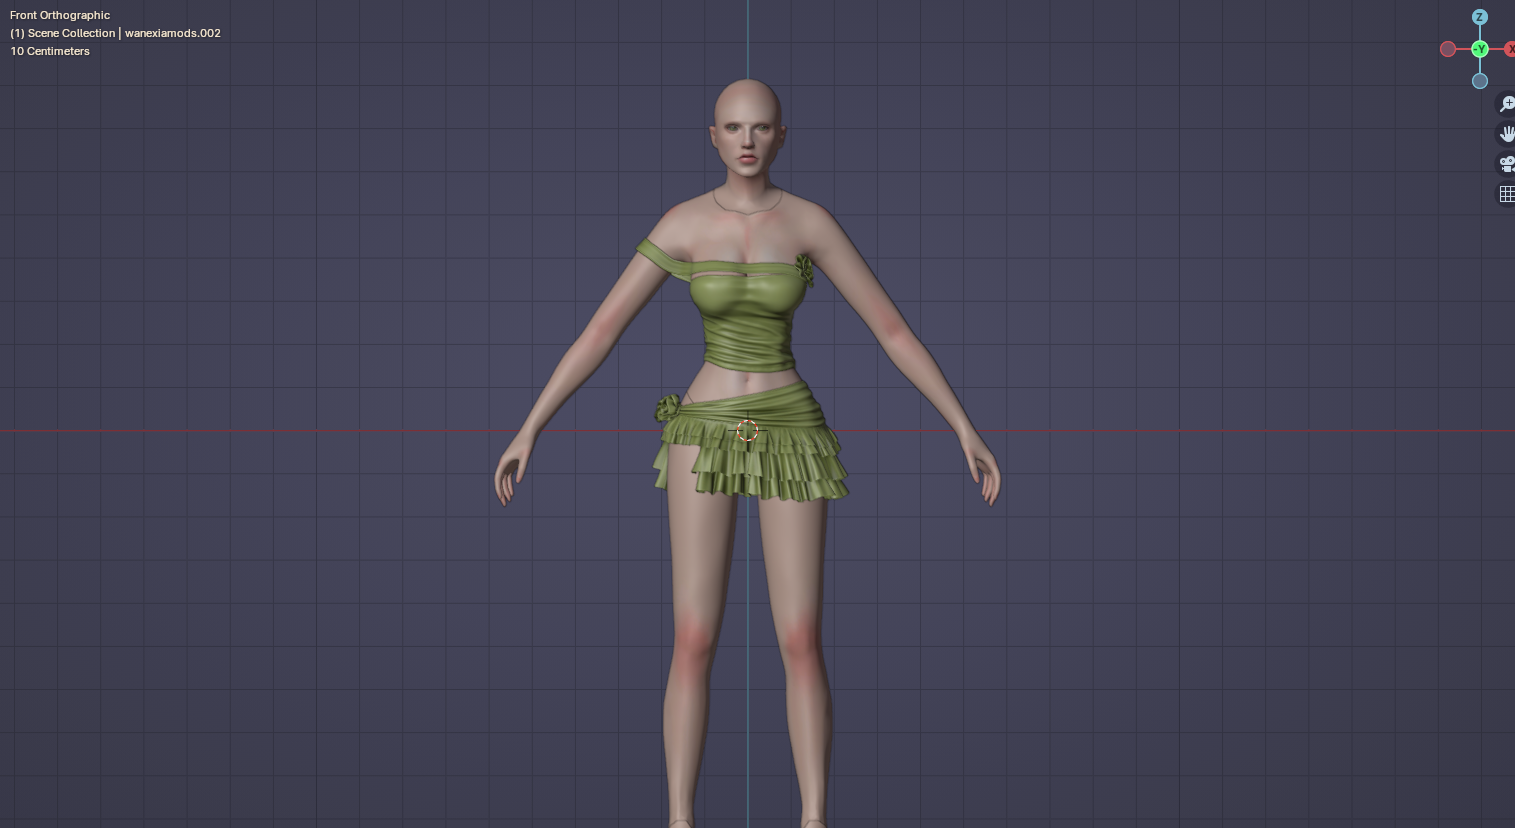Select the character's head in the viewport

747,130
